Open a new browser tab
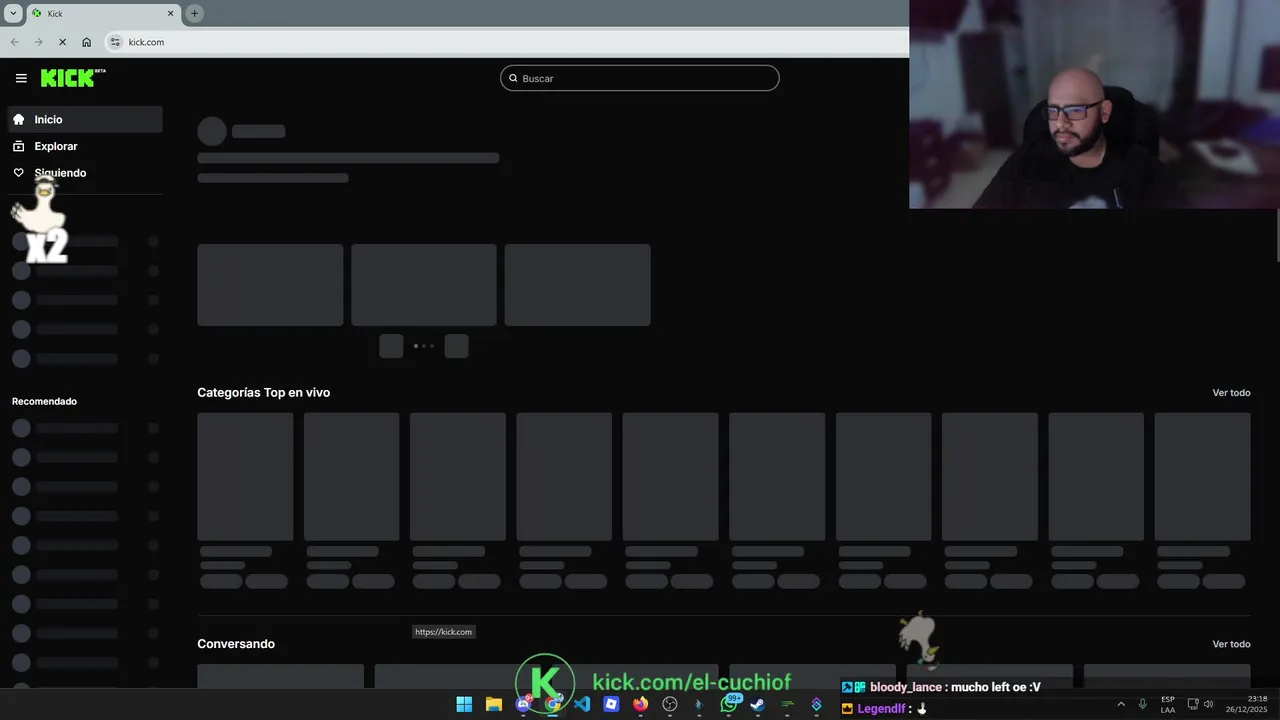The height and width of the screenshot is (720, 1280). pos(194,13)
